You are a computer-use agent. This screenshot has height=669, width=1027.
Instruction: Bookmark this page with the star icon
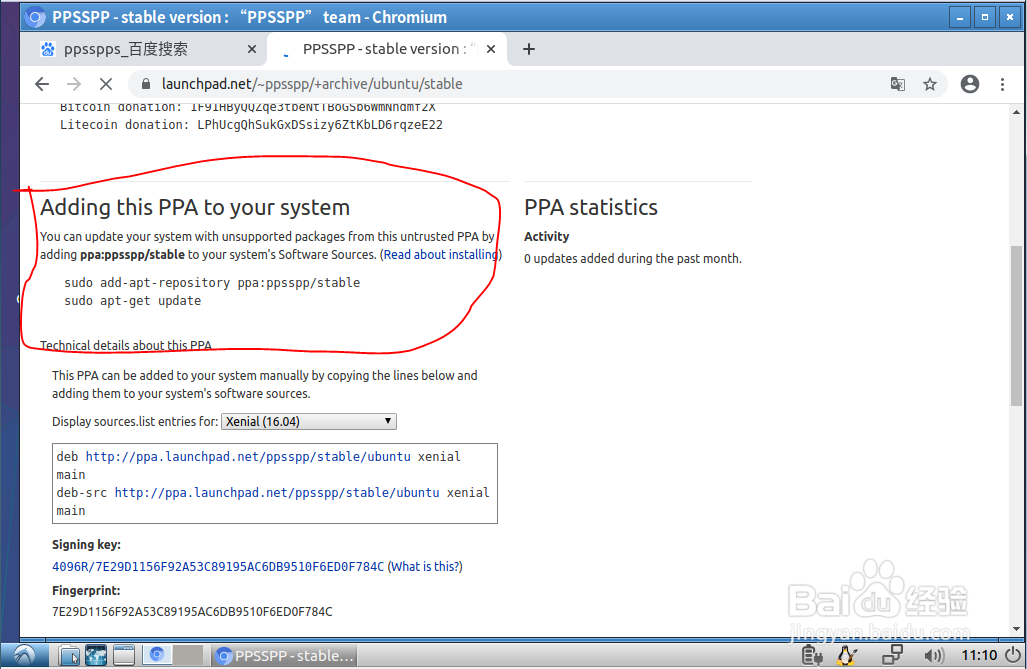click(929, 84)
